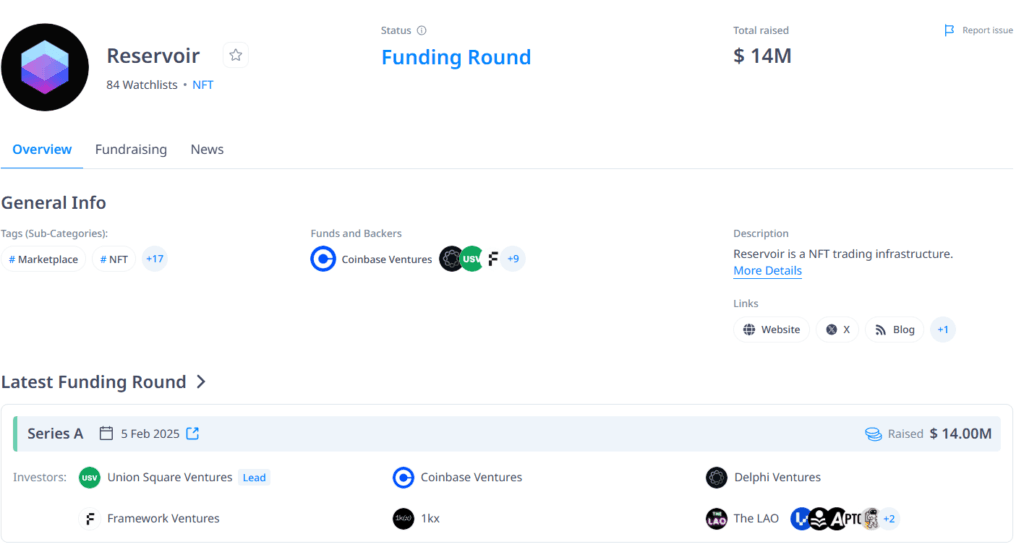
Task: Open the Status info tooltip icon
Action: pos(421,31)
